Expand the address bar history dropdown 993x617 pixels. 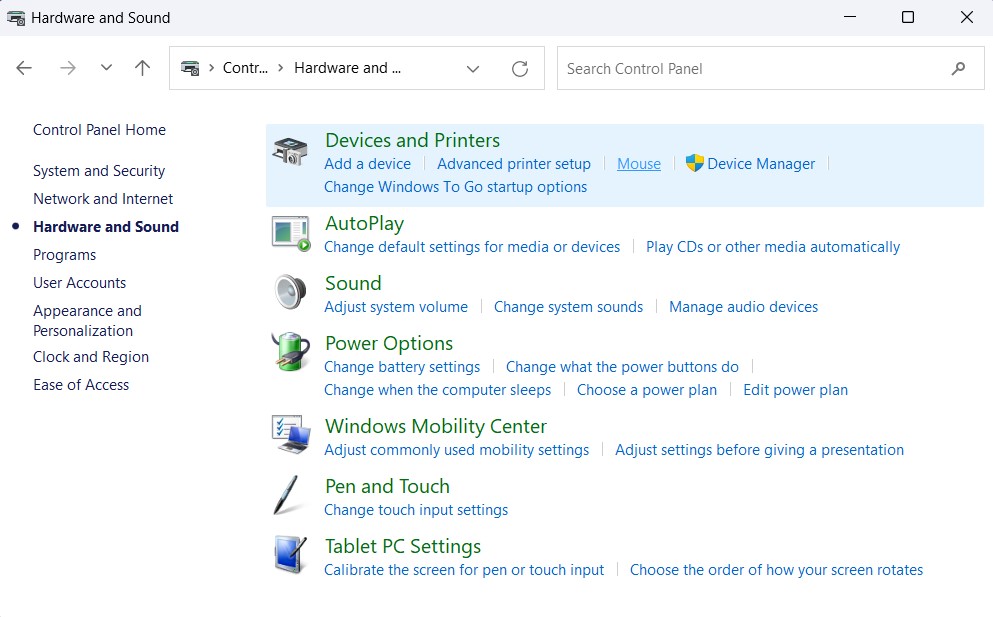(x=472, y=68)
